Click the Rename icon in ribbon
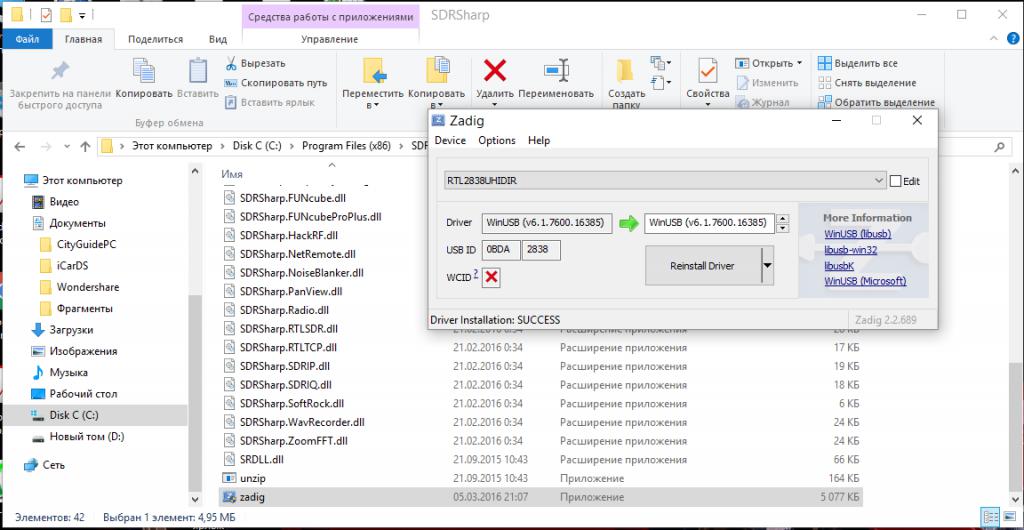1024x530 pixels. pyautogui.click(x=556, y=72)
